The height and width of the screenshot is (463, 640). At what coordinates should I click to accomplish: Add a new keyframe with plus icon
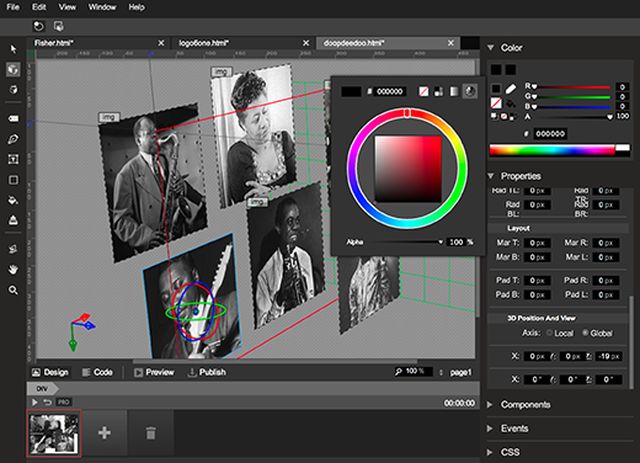(103, 432)
